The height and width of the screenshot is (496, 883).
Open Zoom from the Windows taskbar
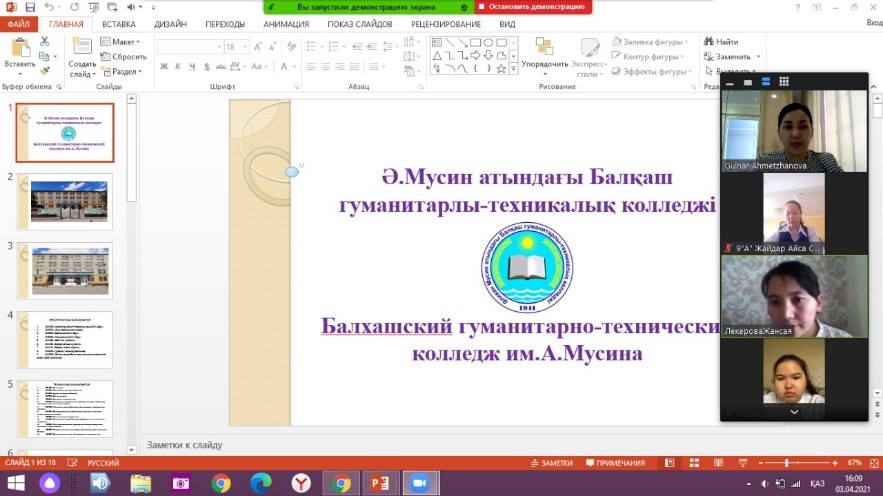(x=420, y=483)
